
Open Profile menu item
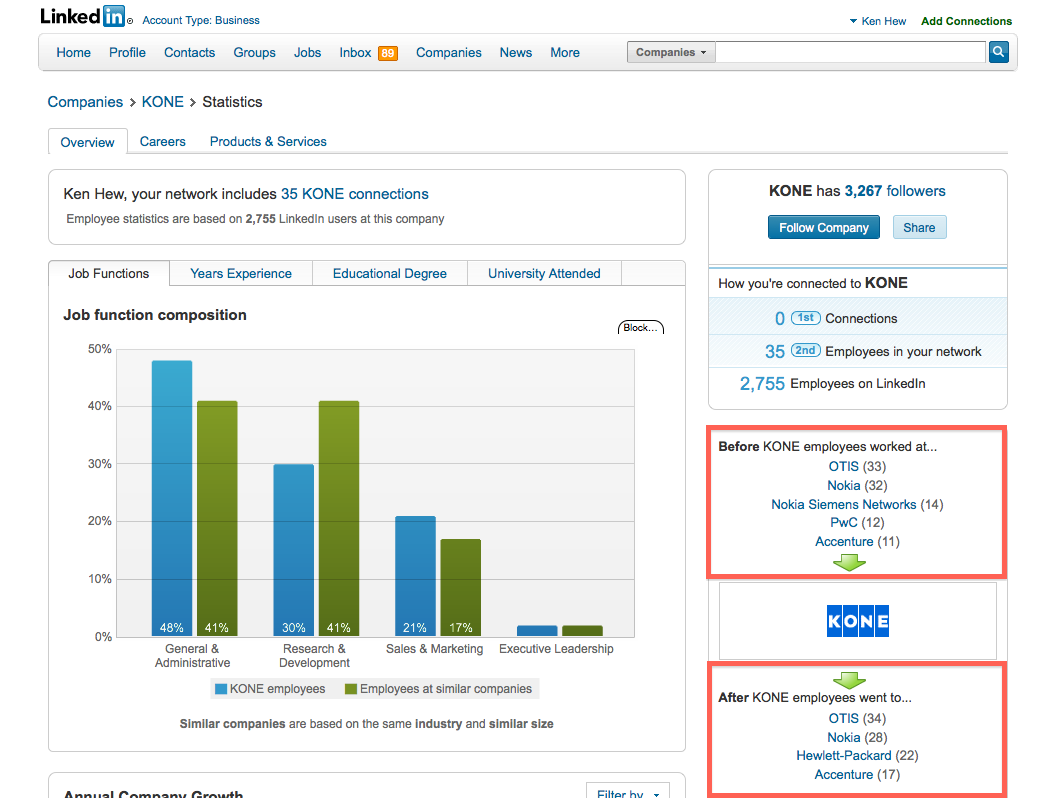tap(127, 52)
